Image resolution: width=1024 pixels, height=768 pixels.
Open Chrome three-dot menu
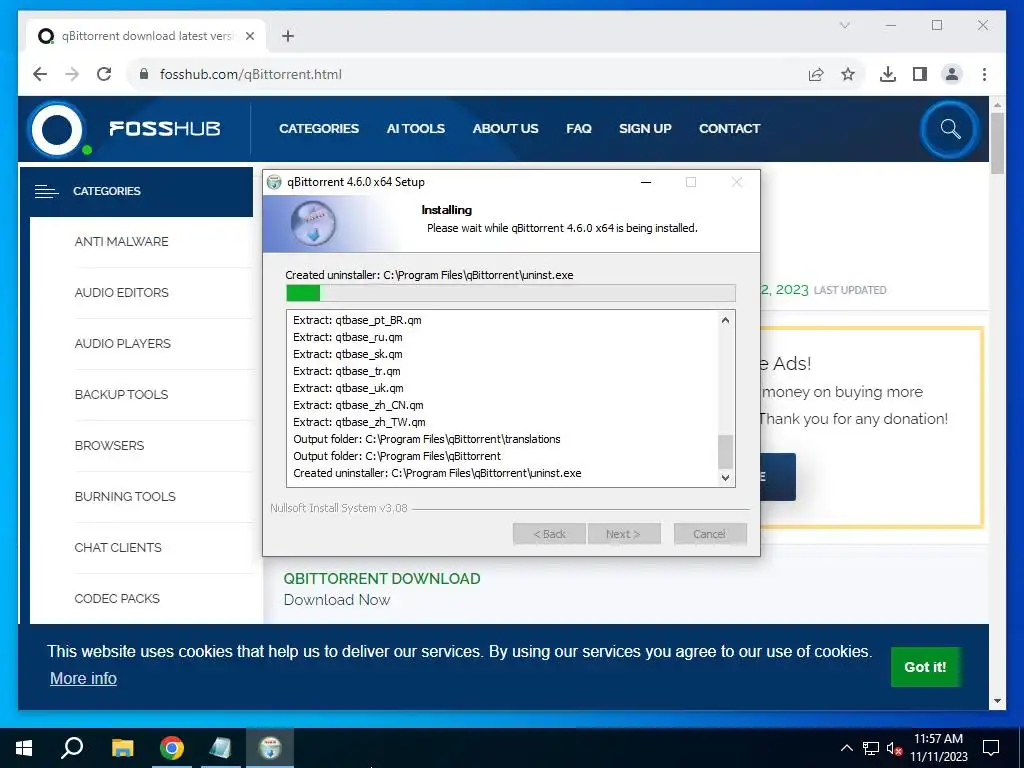984,74
